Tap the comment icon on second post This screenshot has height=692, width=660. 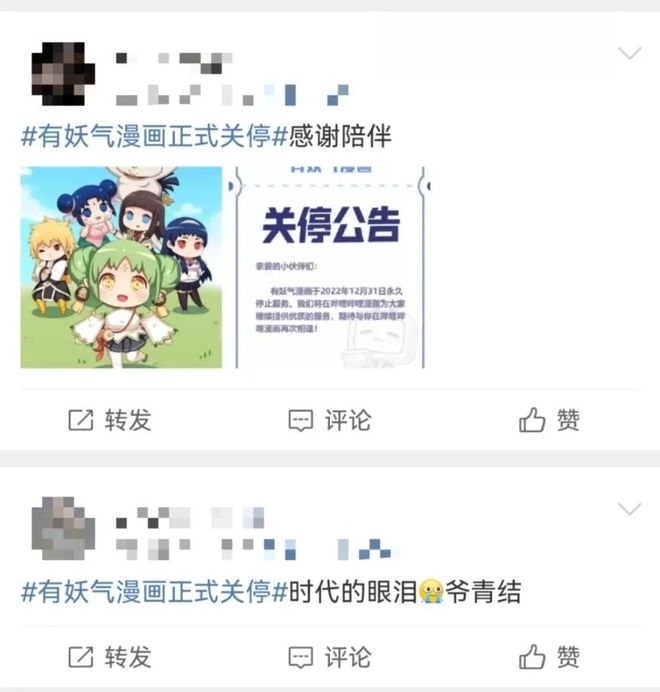301,657
